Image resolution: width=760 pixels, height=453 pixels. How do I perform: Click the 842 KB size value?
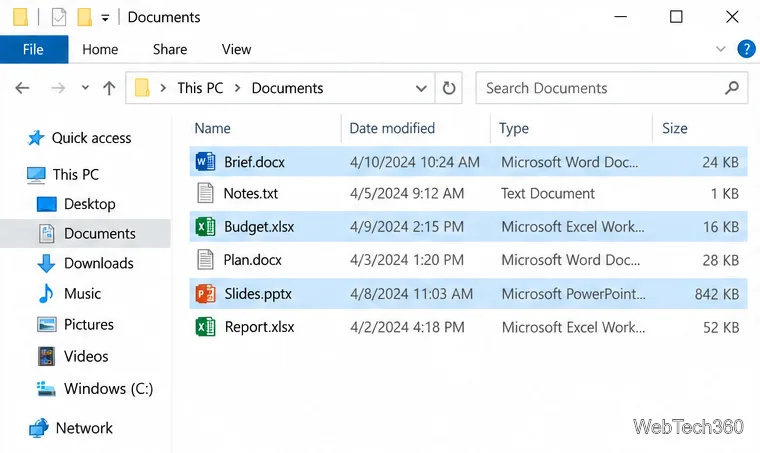717,294
